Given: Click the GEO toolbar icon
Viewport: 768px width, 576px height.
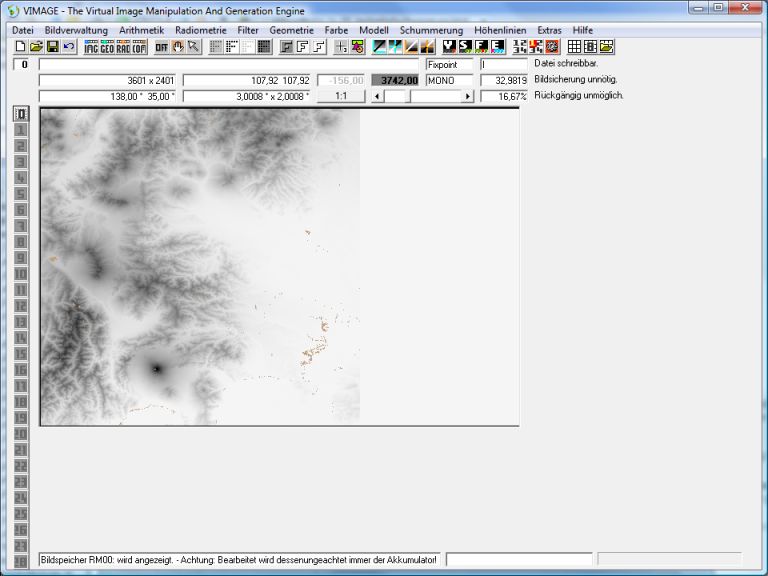Looking at the screenshot, I should coord(107,47).
